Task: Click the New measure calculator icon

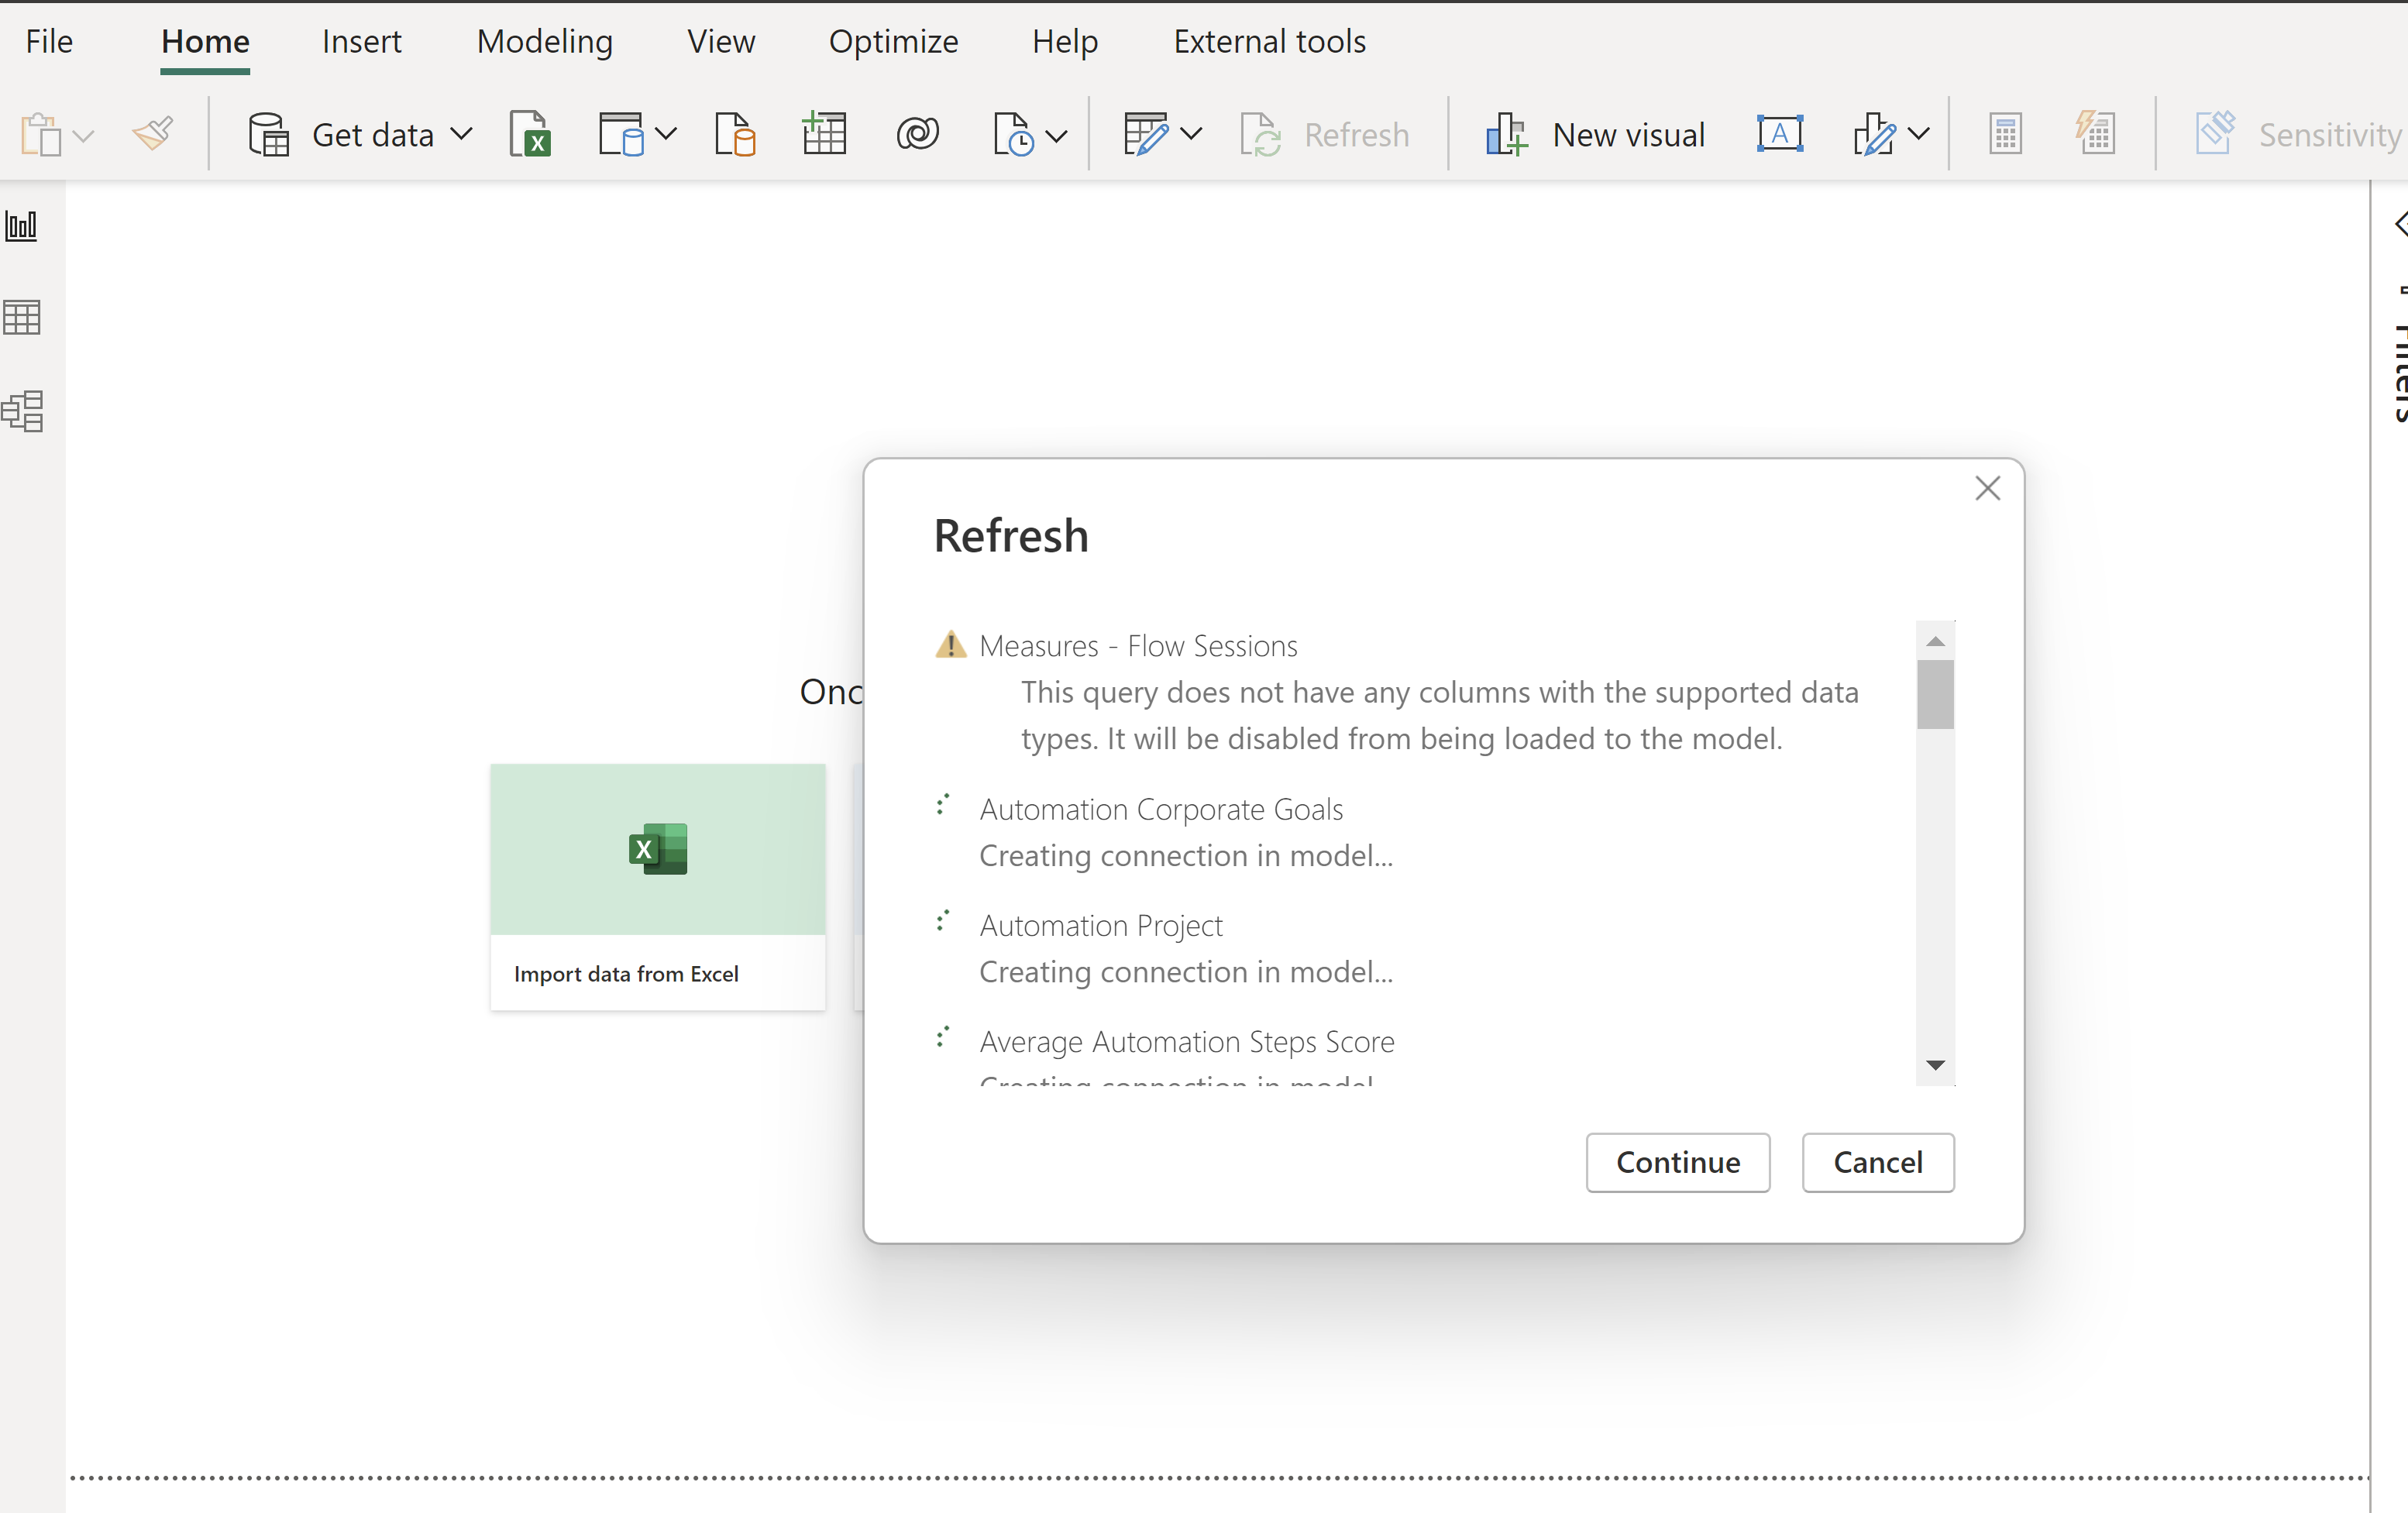Action: pos(2005,134)
